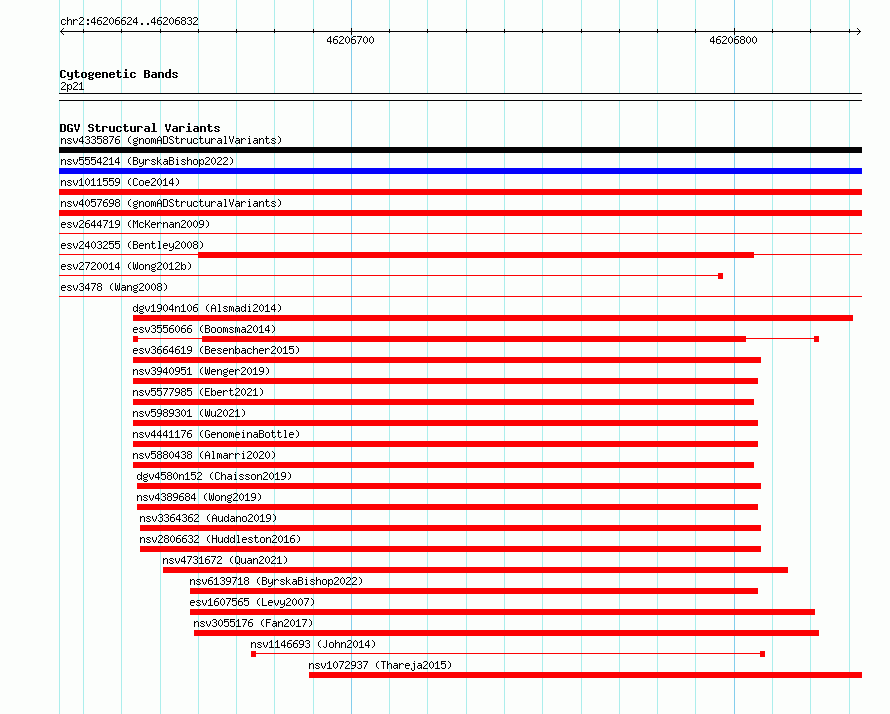Select the thick red esv2403255 variant bar
Screen dimensions: 890x714
pyautogui.click(x=476, y=255)
